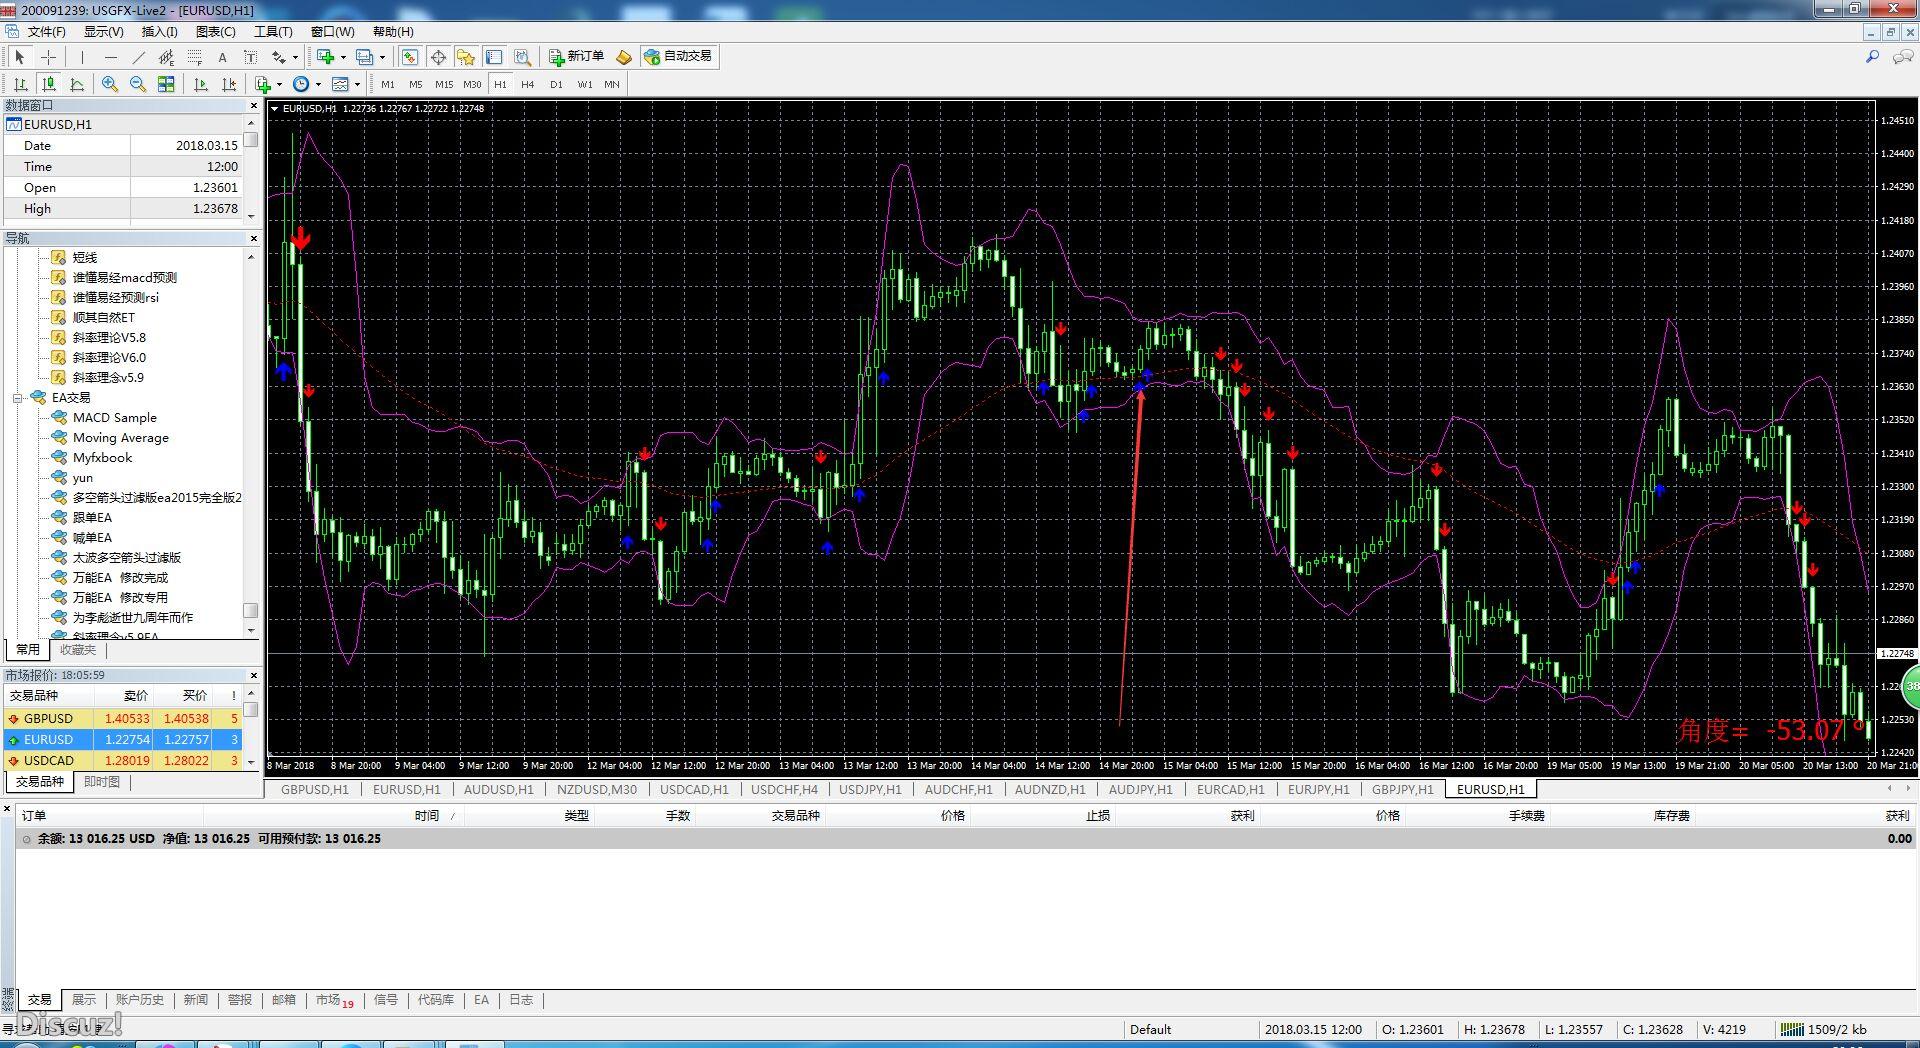Select the M30 timeframe
1920x1048 pixels.
tap(472, 84)
